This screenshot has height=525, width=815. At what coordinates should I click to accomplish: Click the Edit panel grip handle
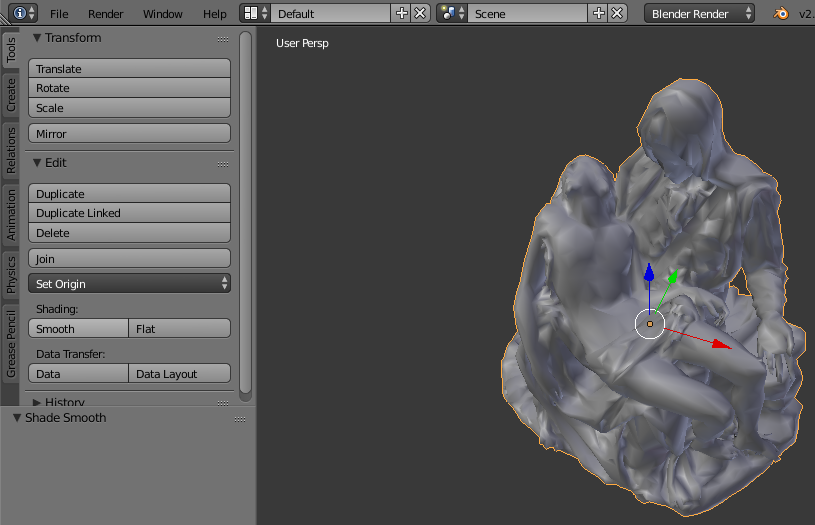coord(223,164)
